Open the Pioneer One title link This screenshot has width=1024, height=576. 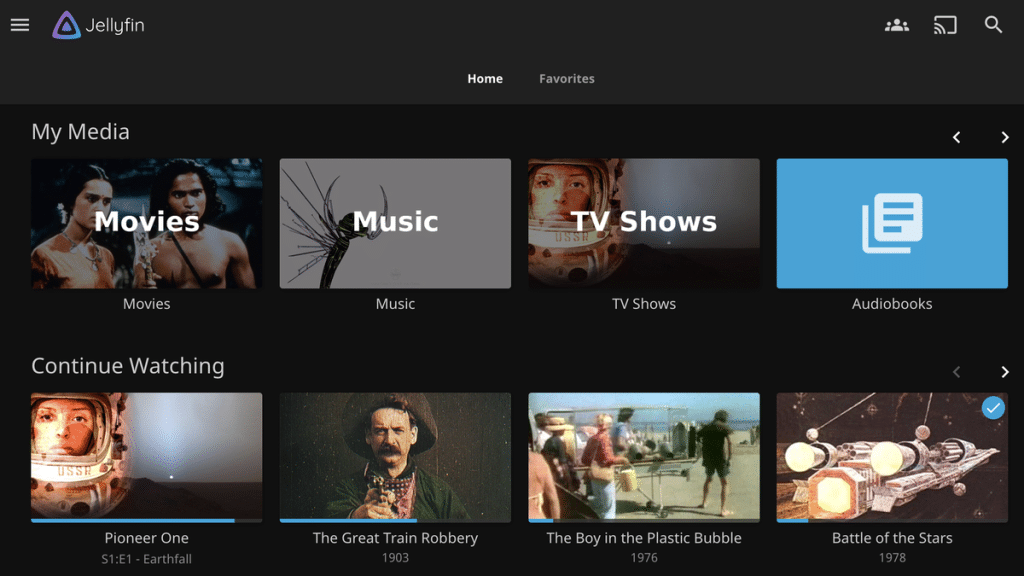coord(146,537)
